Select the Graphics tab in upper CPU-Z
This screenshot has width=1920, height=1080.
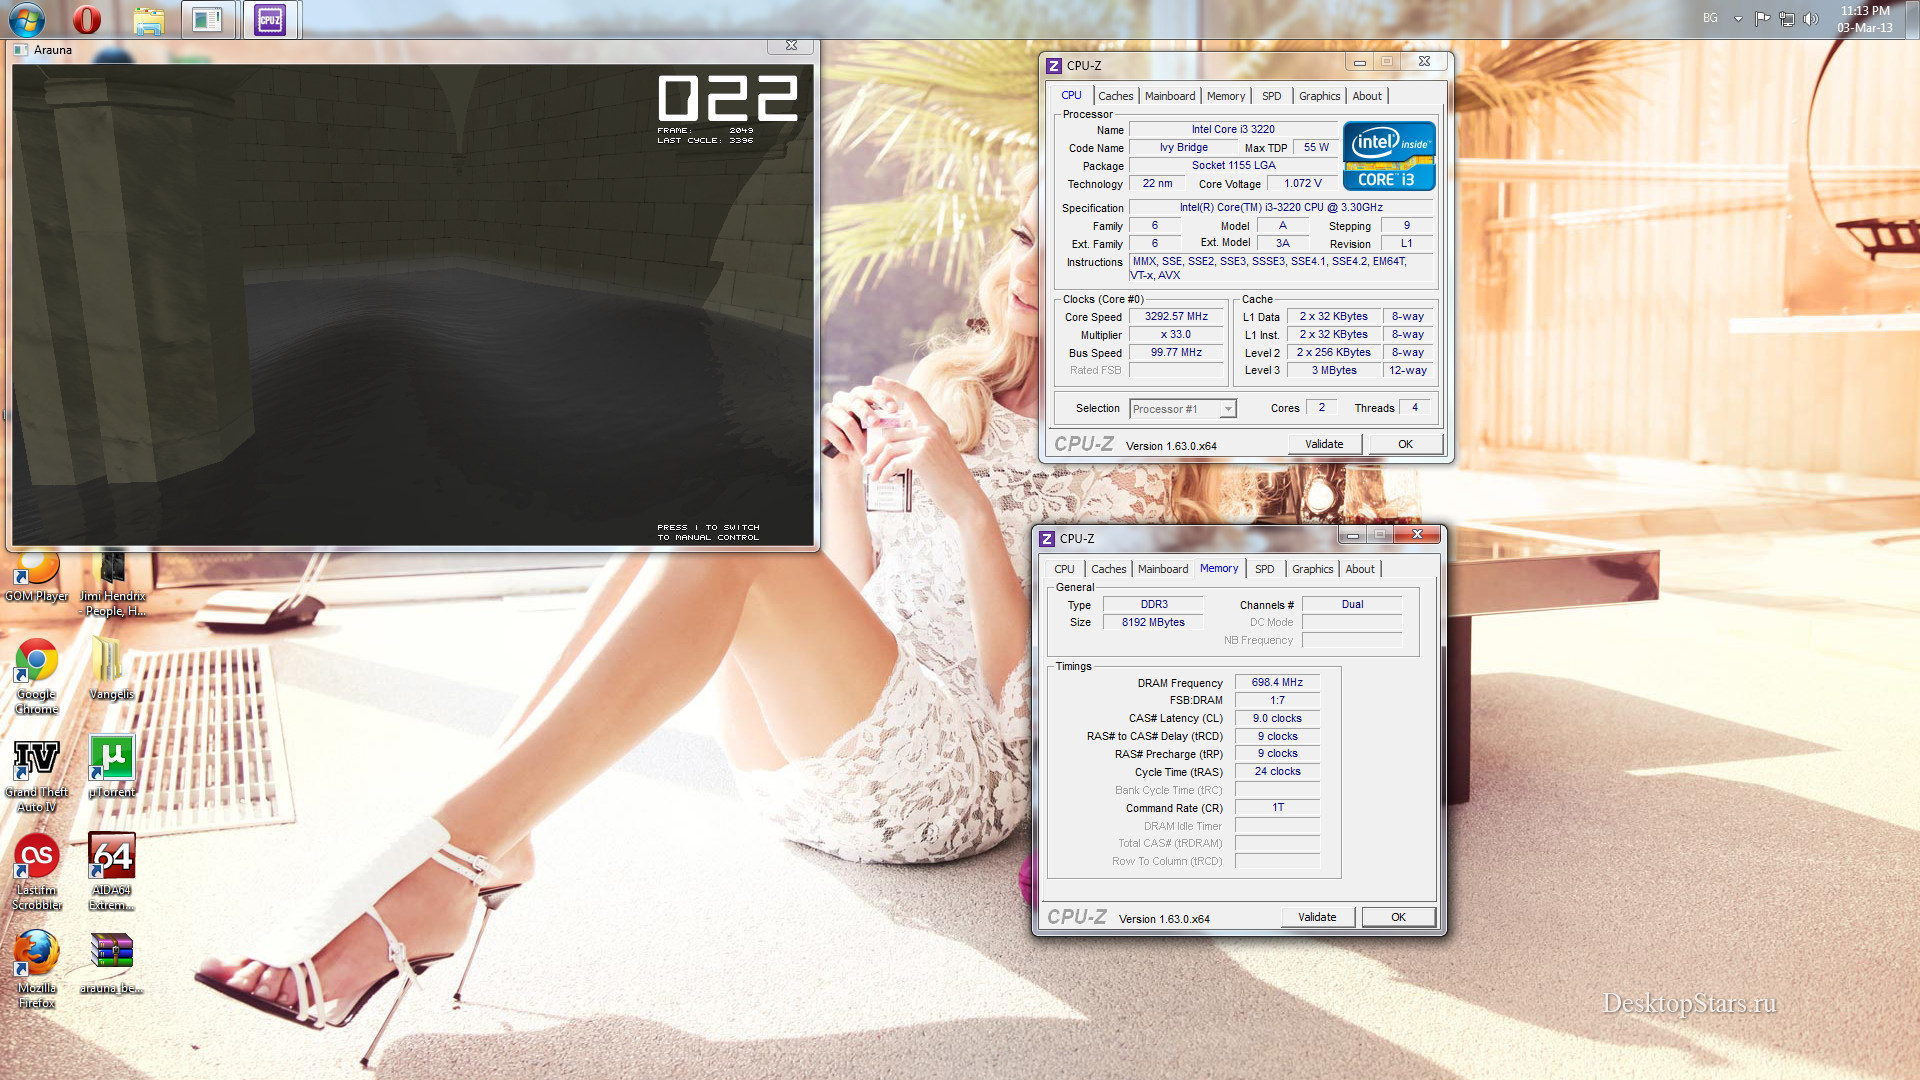click(1319, 96)
